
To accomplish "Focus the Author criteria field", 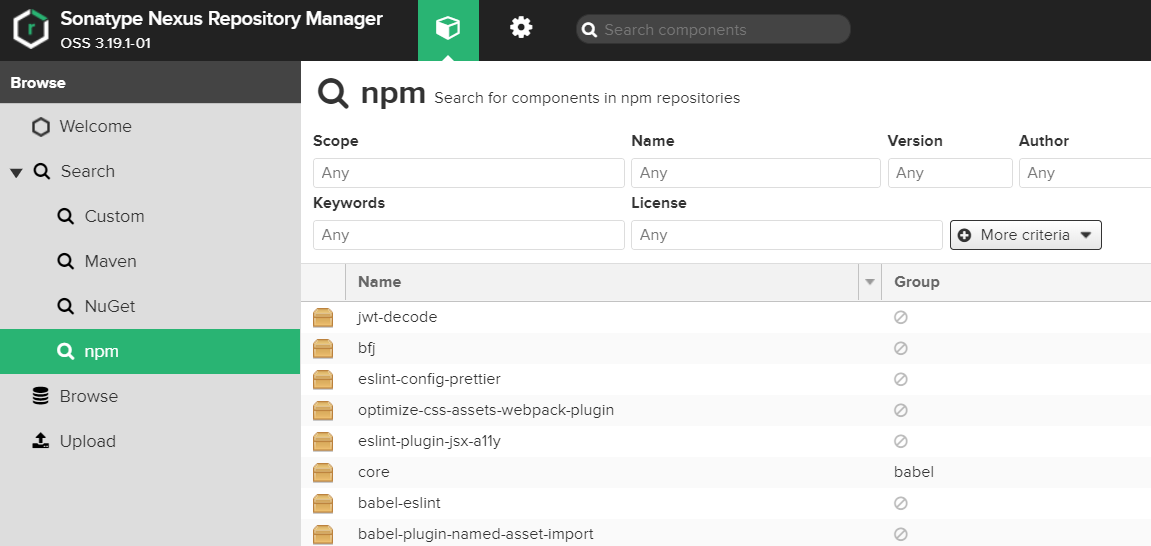I will click(x=1085, y=172).
